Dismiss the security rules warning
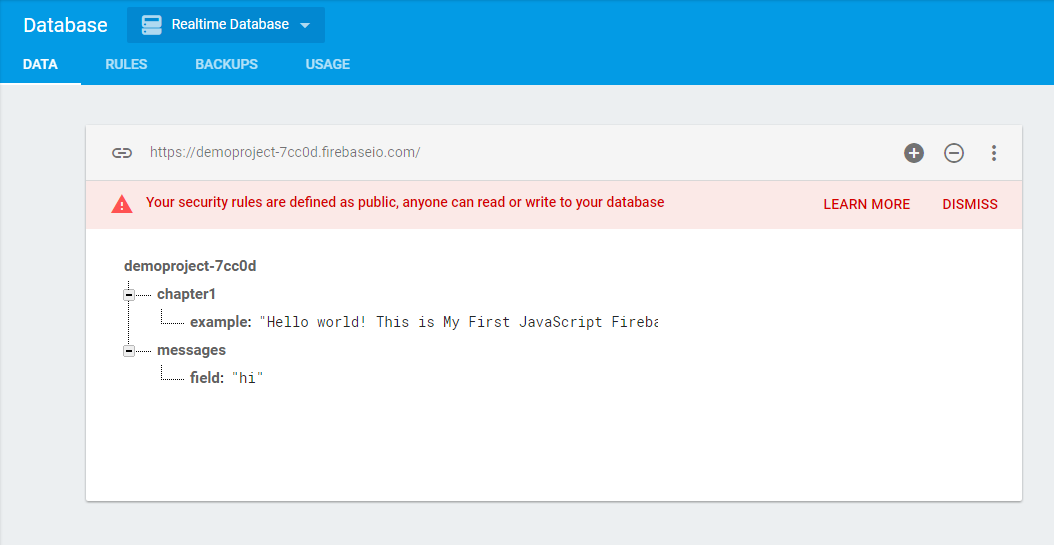 click(x=970, y=204)
